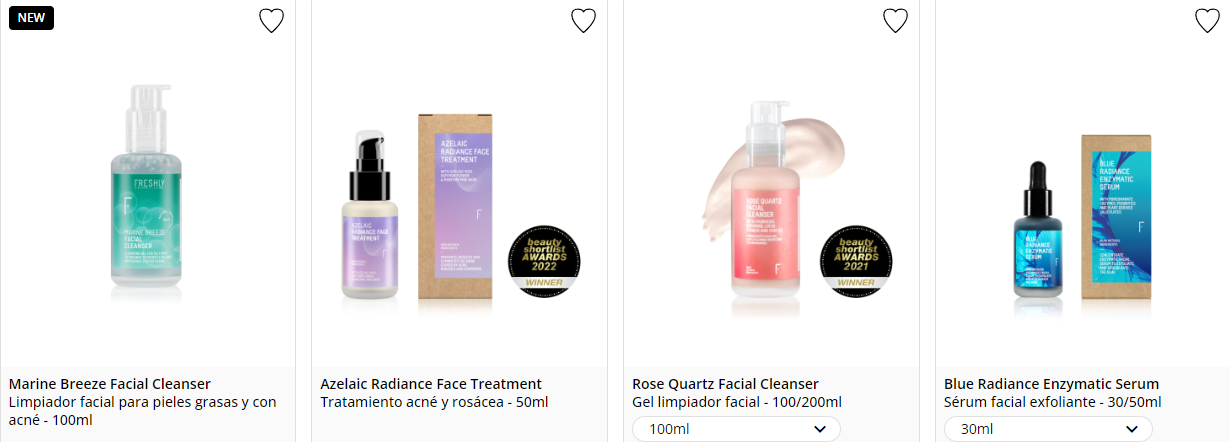Open Rose Quartz Facial Cleanser title link

tap(725, 384)
